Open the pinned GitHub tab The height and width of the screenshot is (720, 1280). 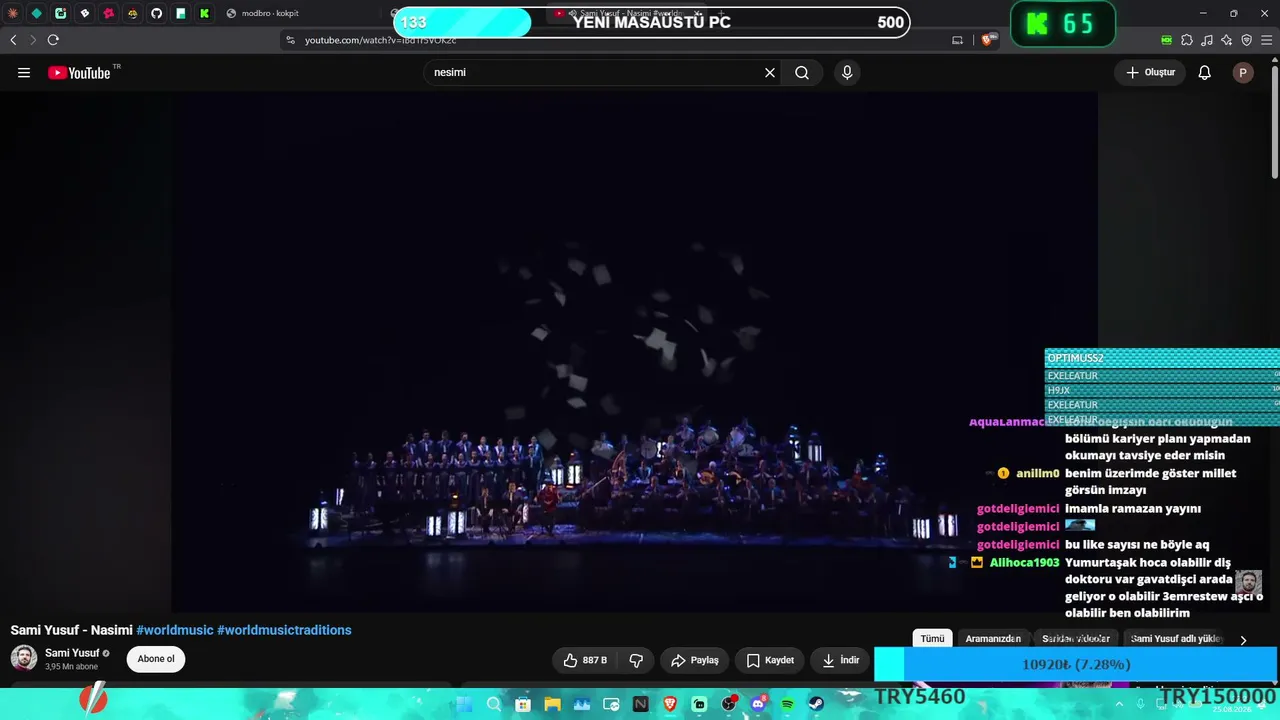pos(157,13)
